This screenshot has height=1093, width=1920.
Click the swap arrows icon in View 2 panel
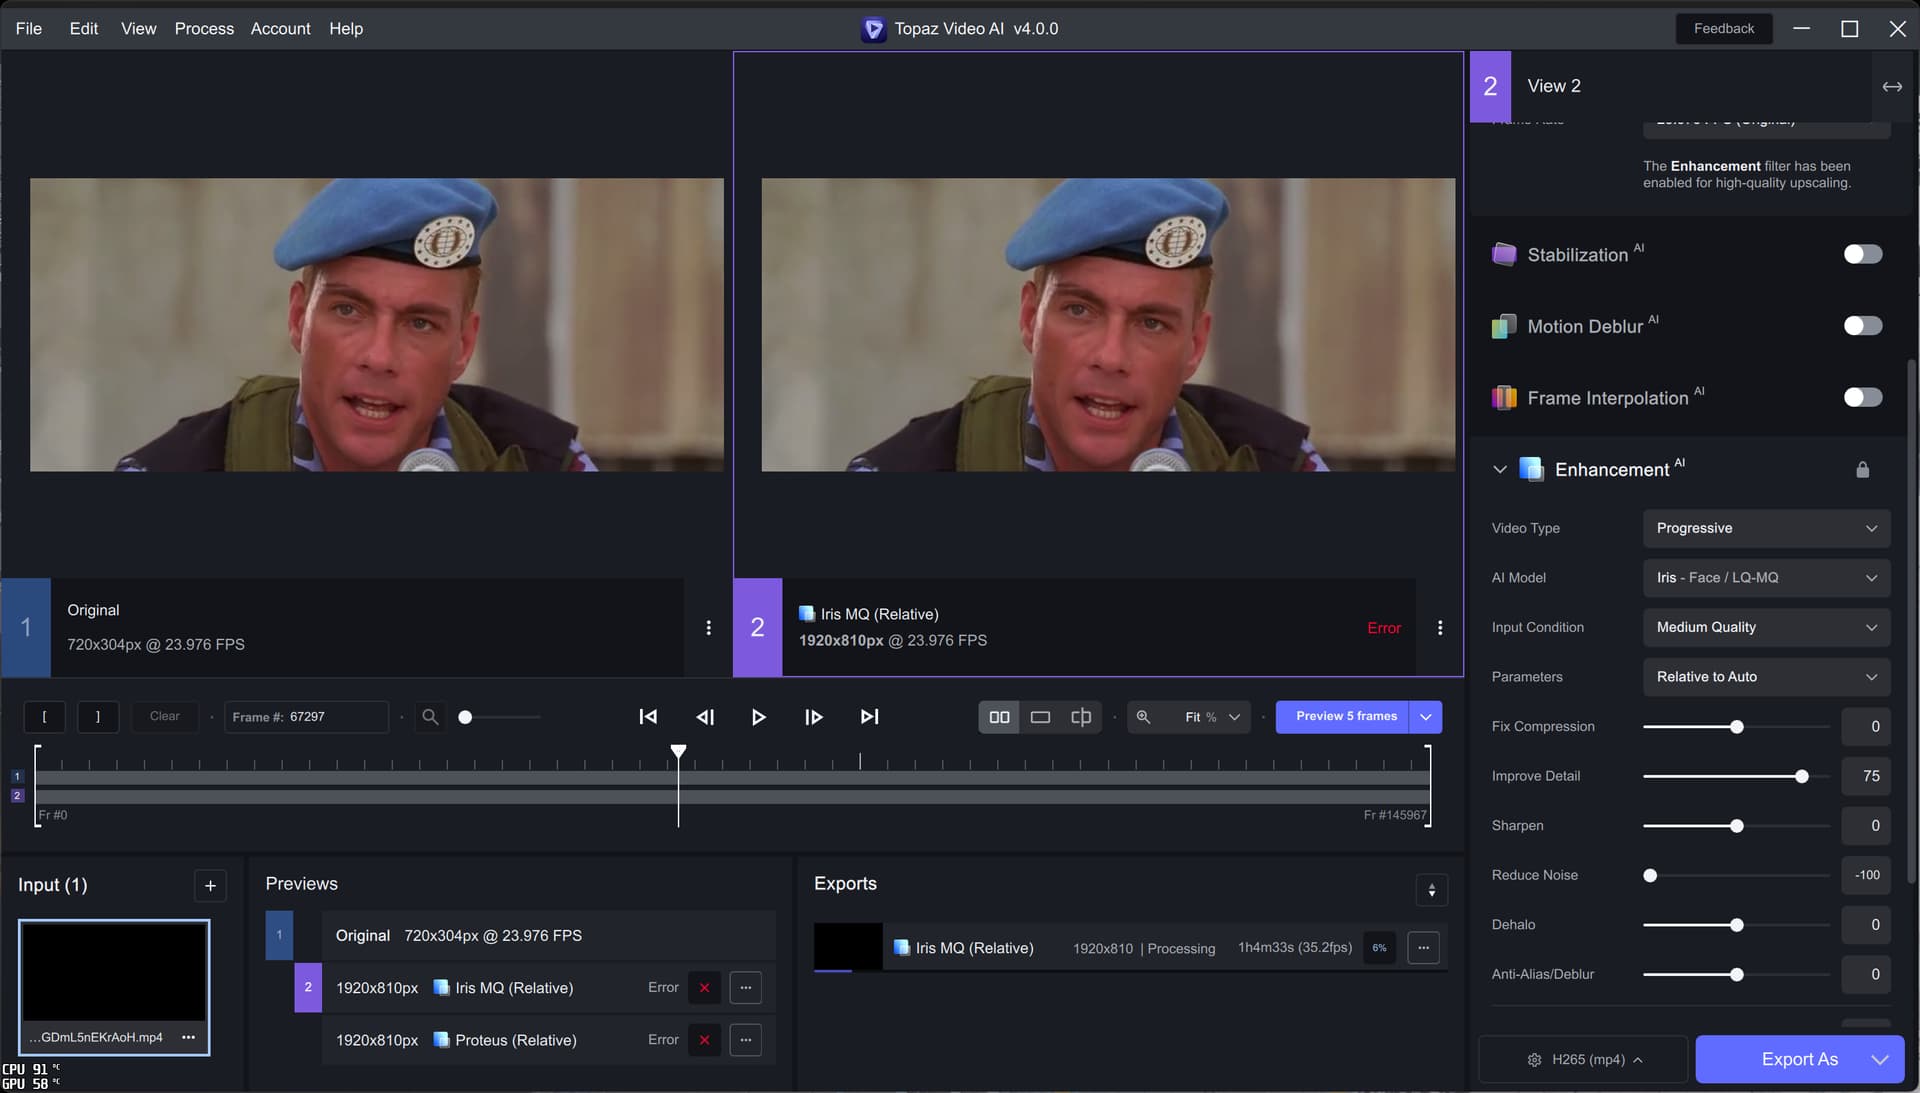[x=1893, y=87]
